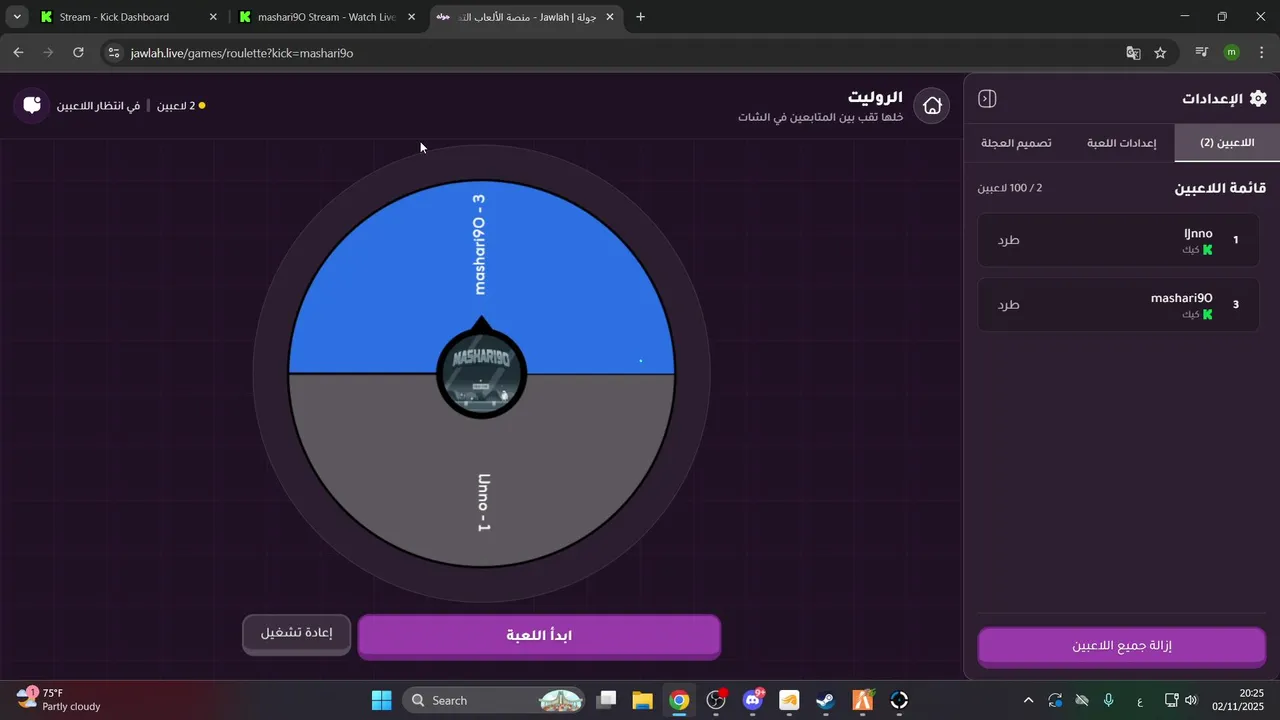Click the قائمة اللاعبين heading
Screen dimensions: 1280x720
pos(1220,188)
